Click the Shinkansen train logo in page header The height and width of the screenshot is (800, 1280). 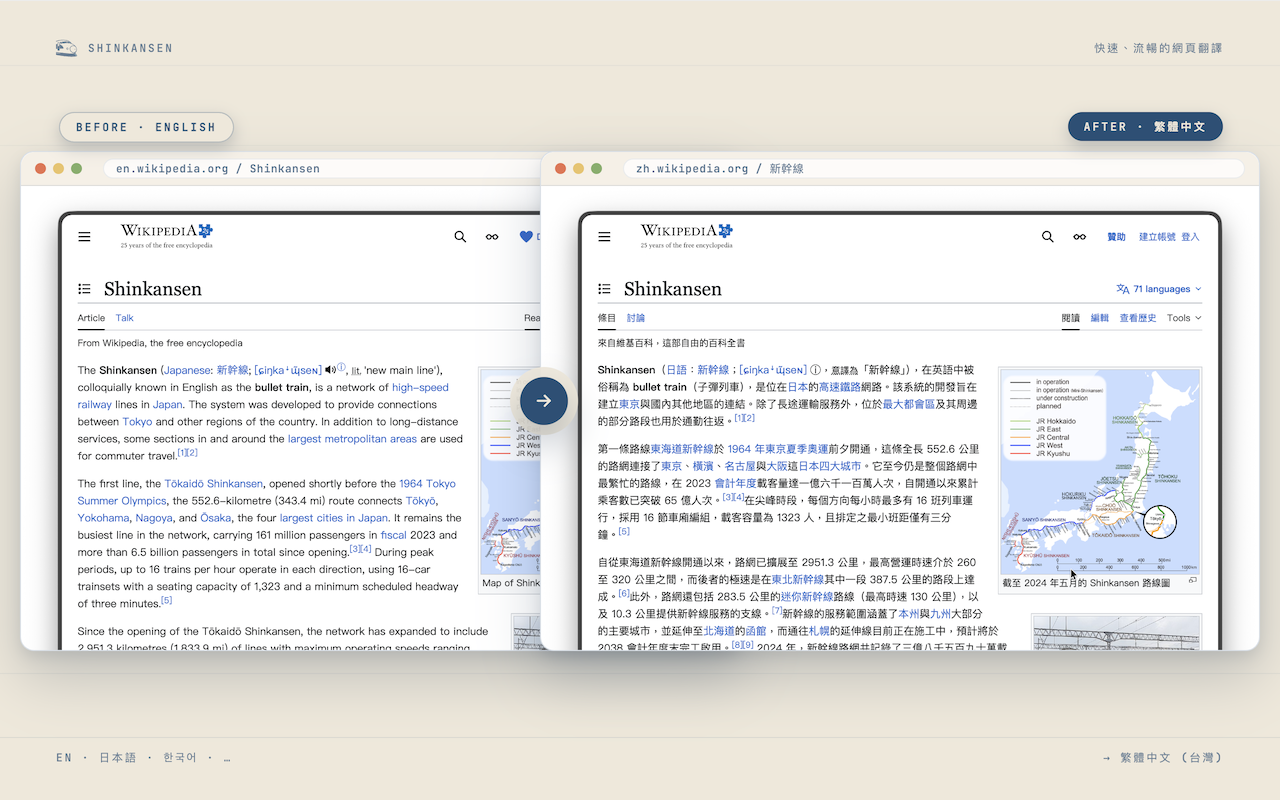[x=66, y=48]
